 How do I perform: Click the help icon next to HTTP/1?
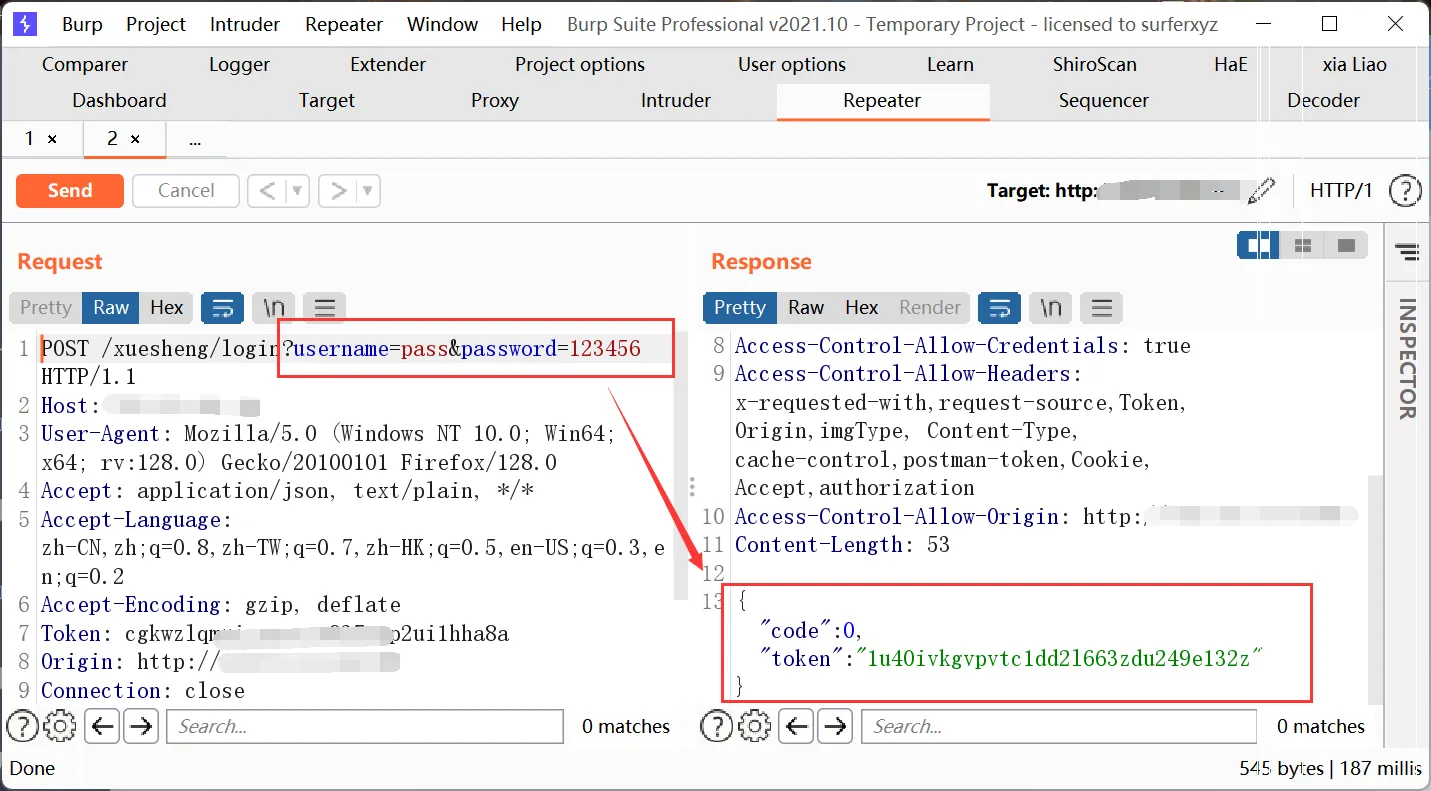[x=1405, y=190]
